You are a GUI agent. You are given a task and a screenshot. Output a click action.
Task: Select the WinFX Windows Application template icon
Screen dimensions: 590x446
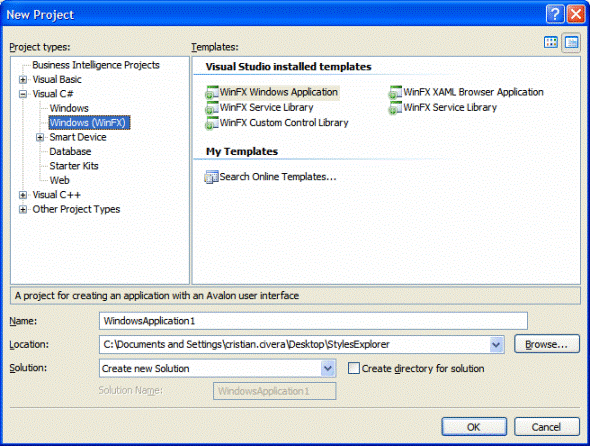[212, 92]
